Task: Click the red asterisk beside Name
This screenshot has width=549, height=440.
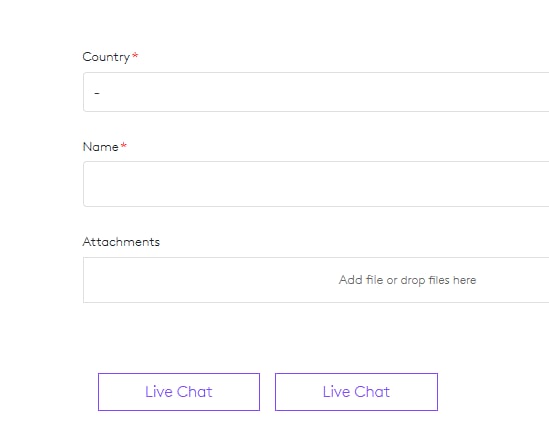Action: click(x=124, y=145)
